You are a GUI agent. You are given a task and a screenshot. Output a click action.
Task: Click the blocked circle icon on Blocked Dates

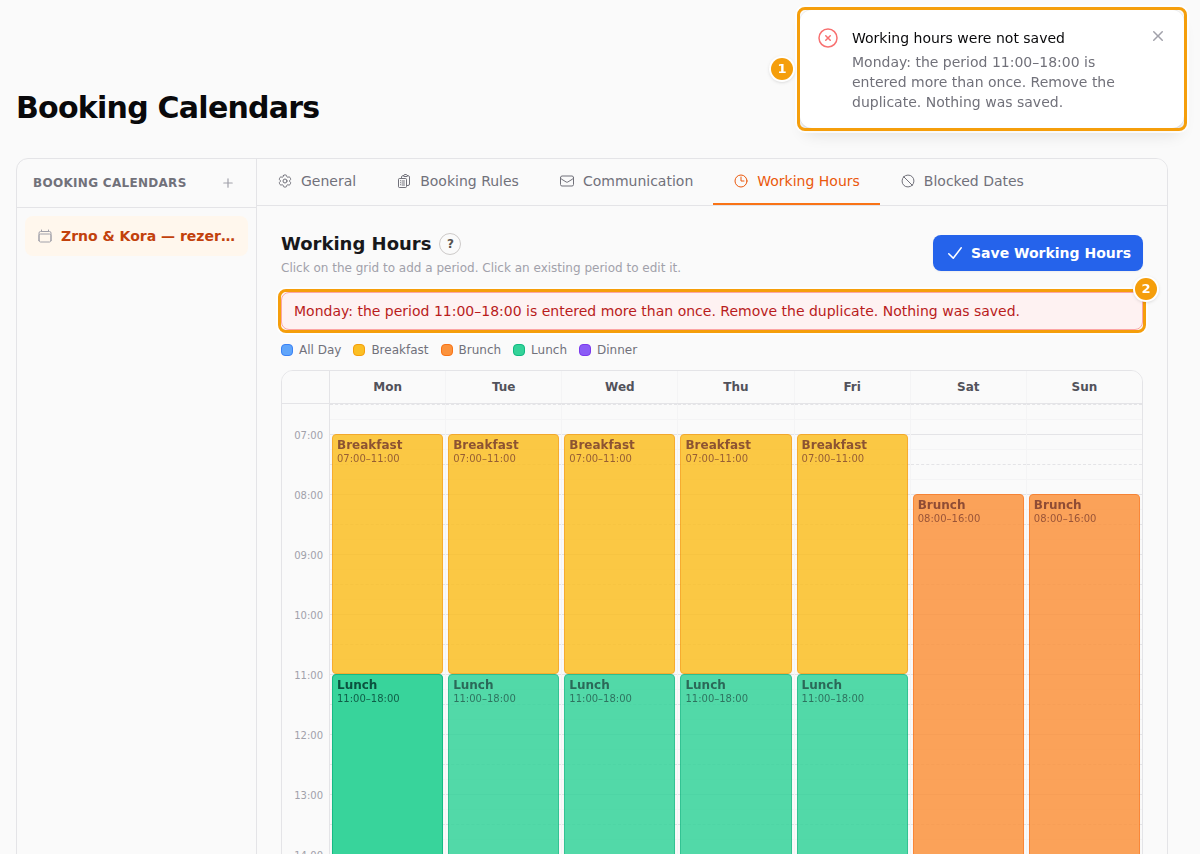point(908,181)
